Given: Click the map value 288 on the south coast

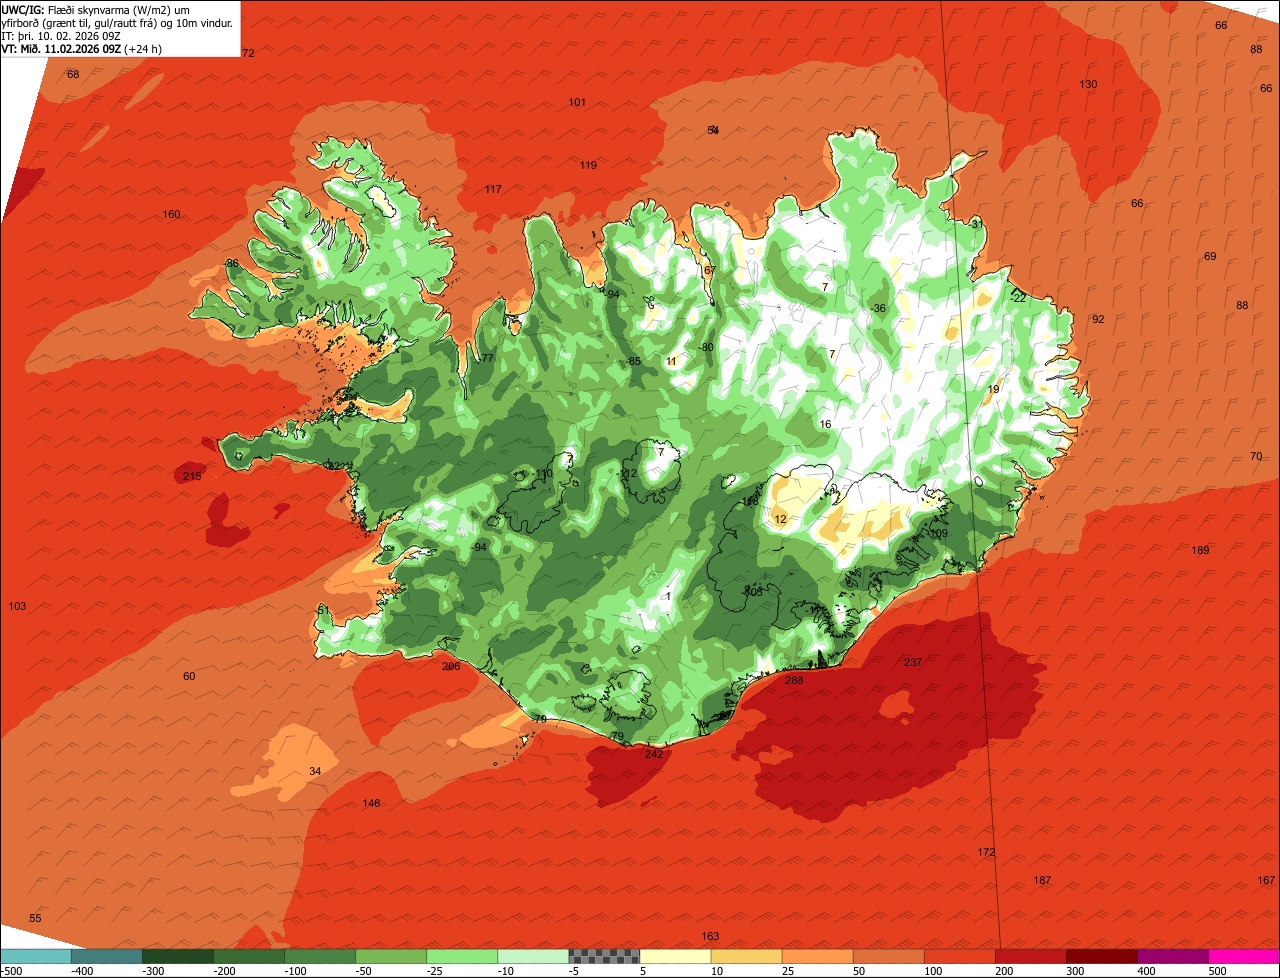Looking at the screenshot, I should pos(794,680).
